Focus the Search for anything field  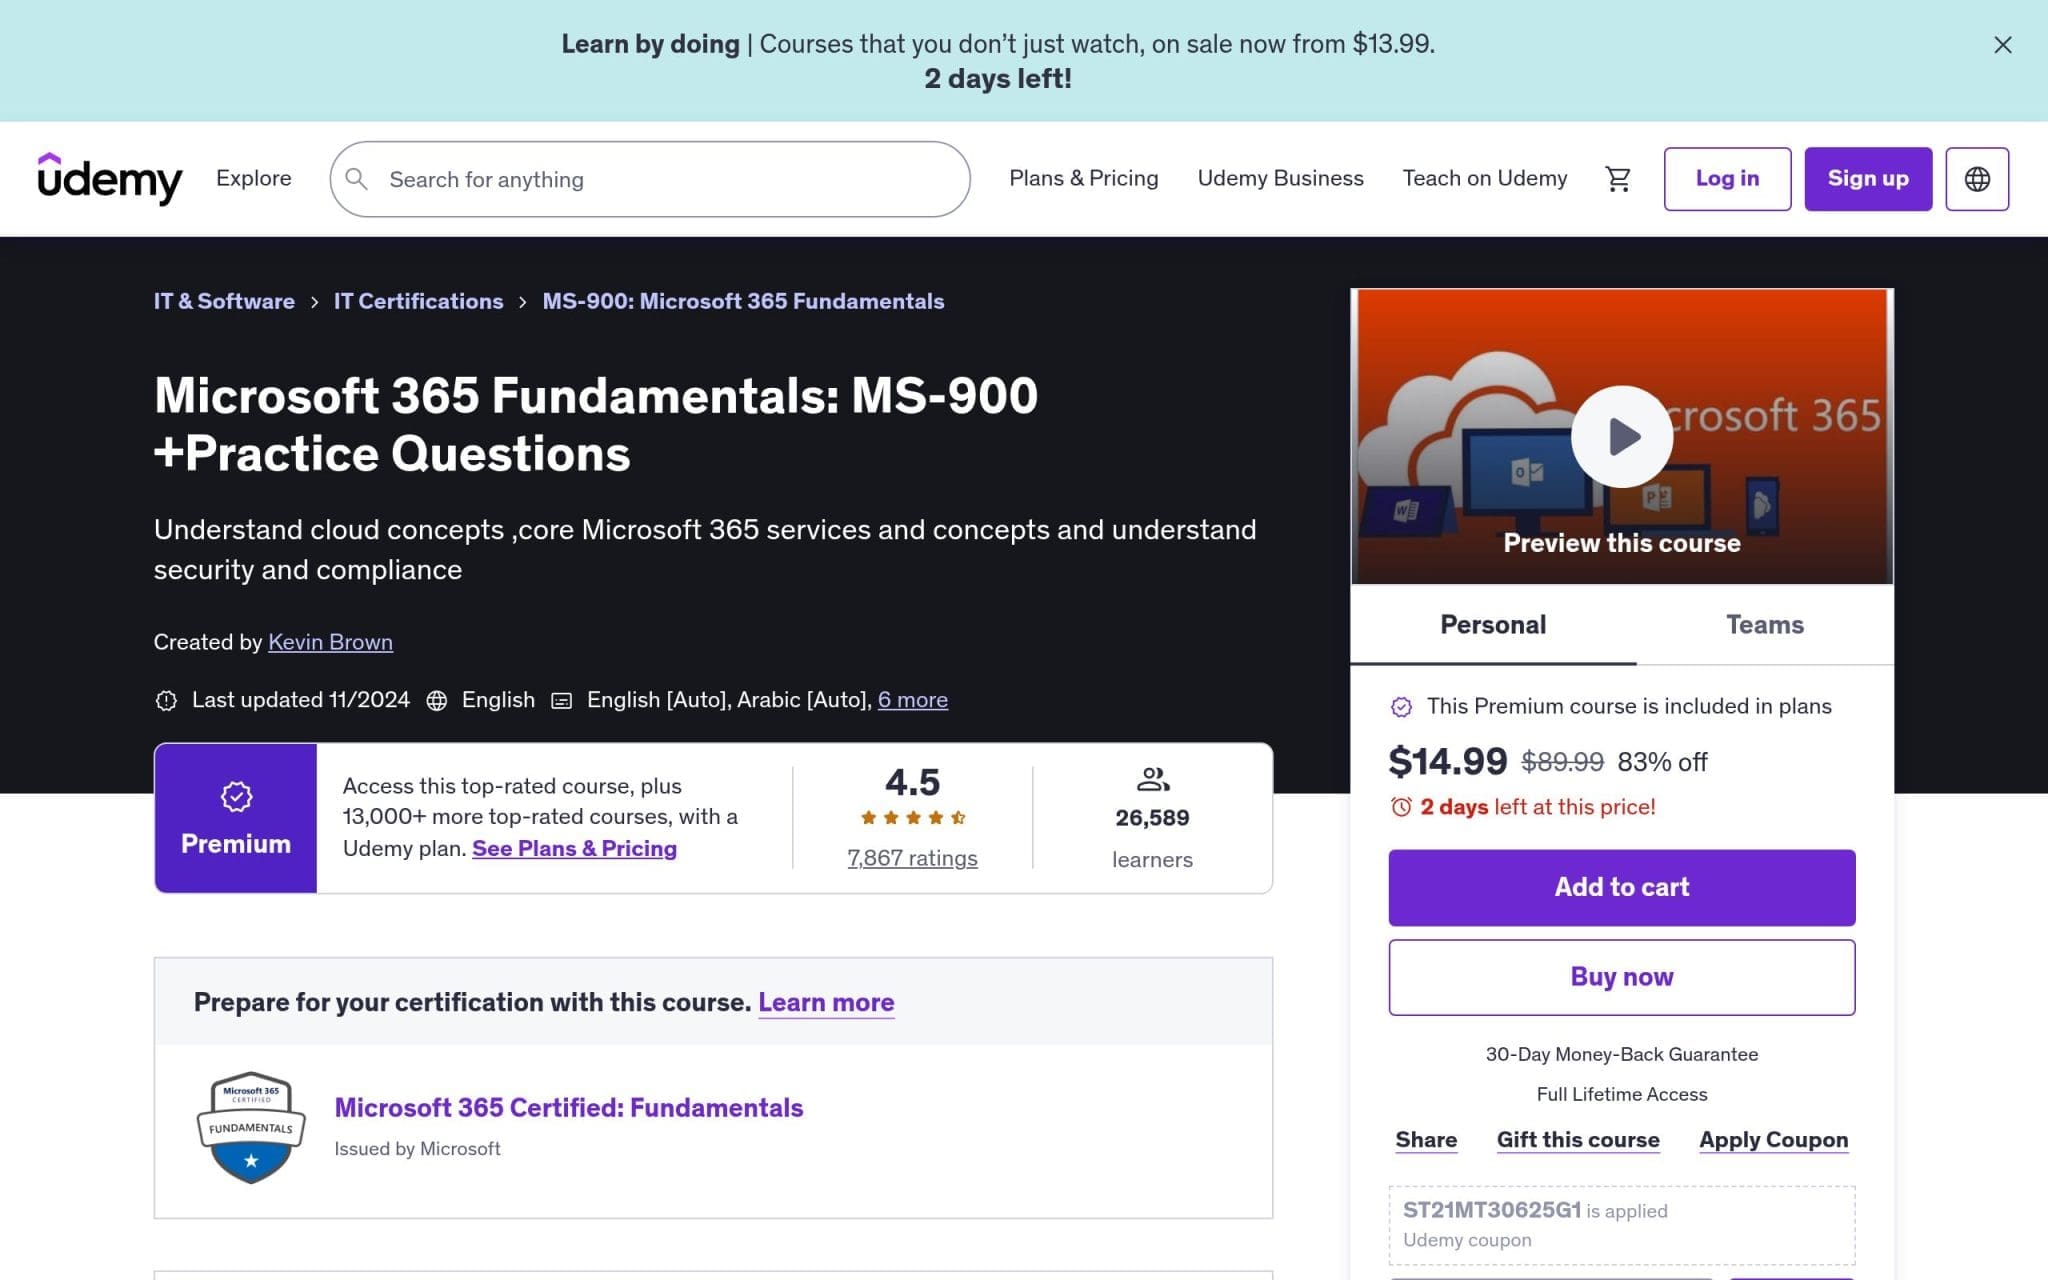(650, 179)
